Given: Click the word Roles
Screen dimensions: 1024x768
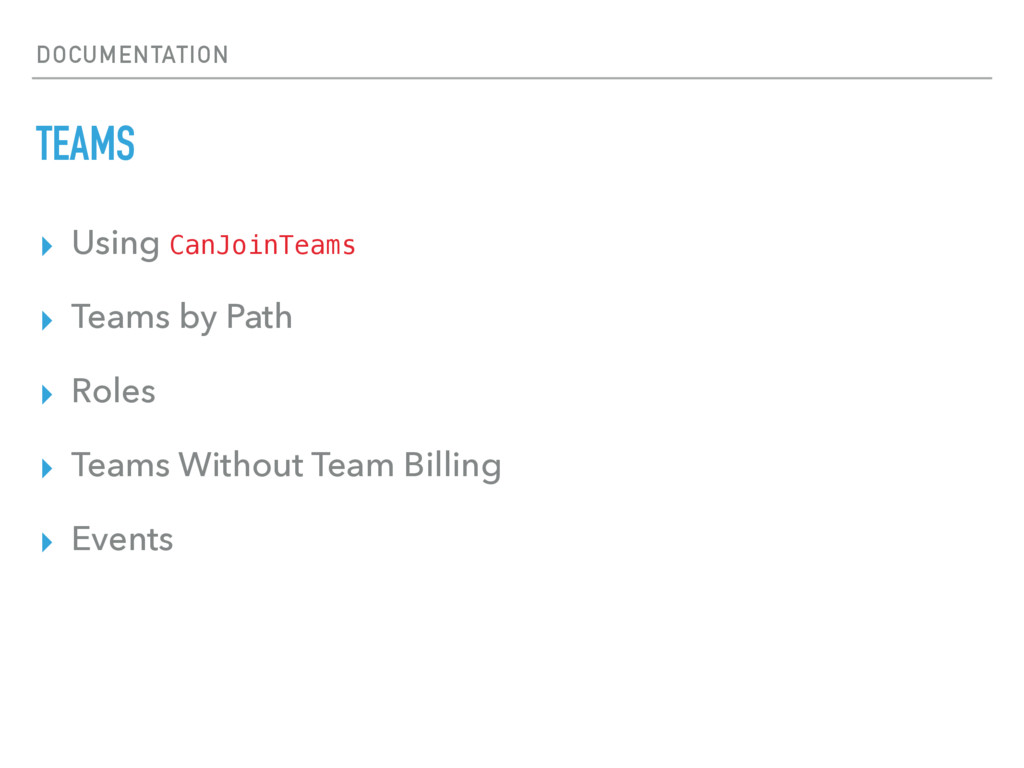Looking at the screenshot, I should [114, 391].
